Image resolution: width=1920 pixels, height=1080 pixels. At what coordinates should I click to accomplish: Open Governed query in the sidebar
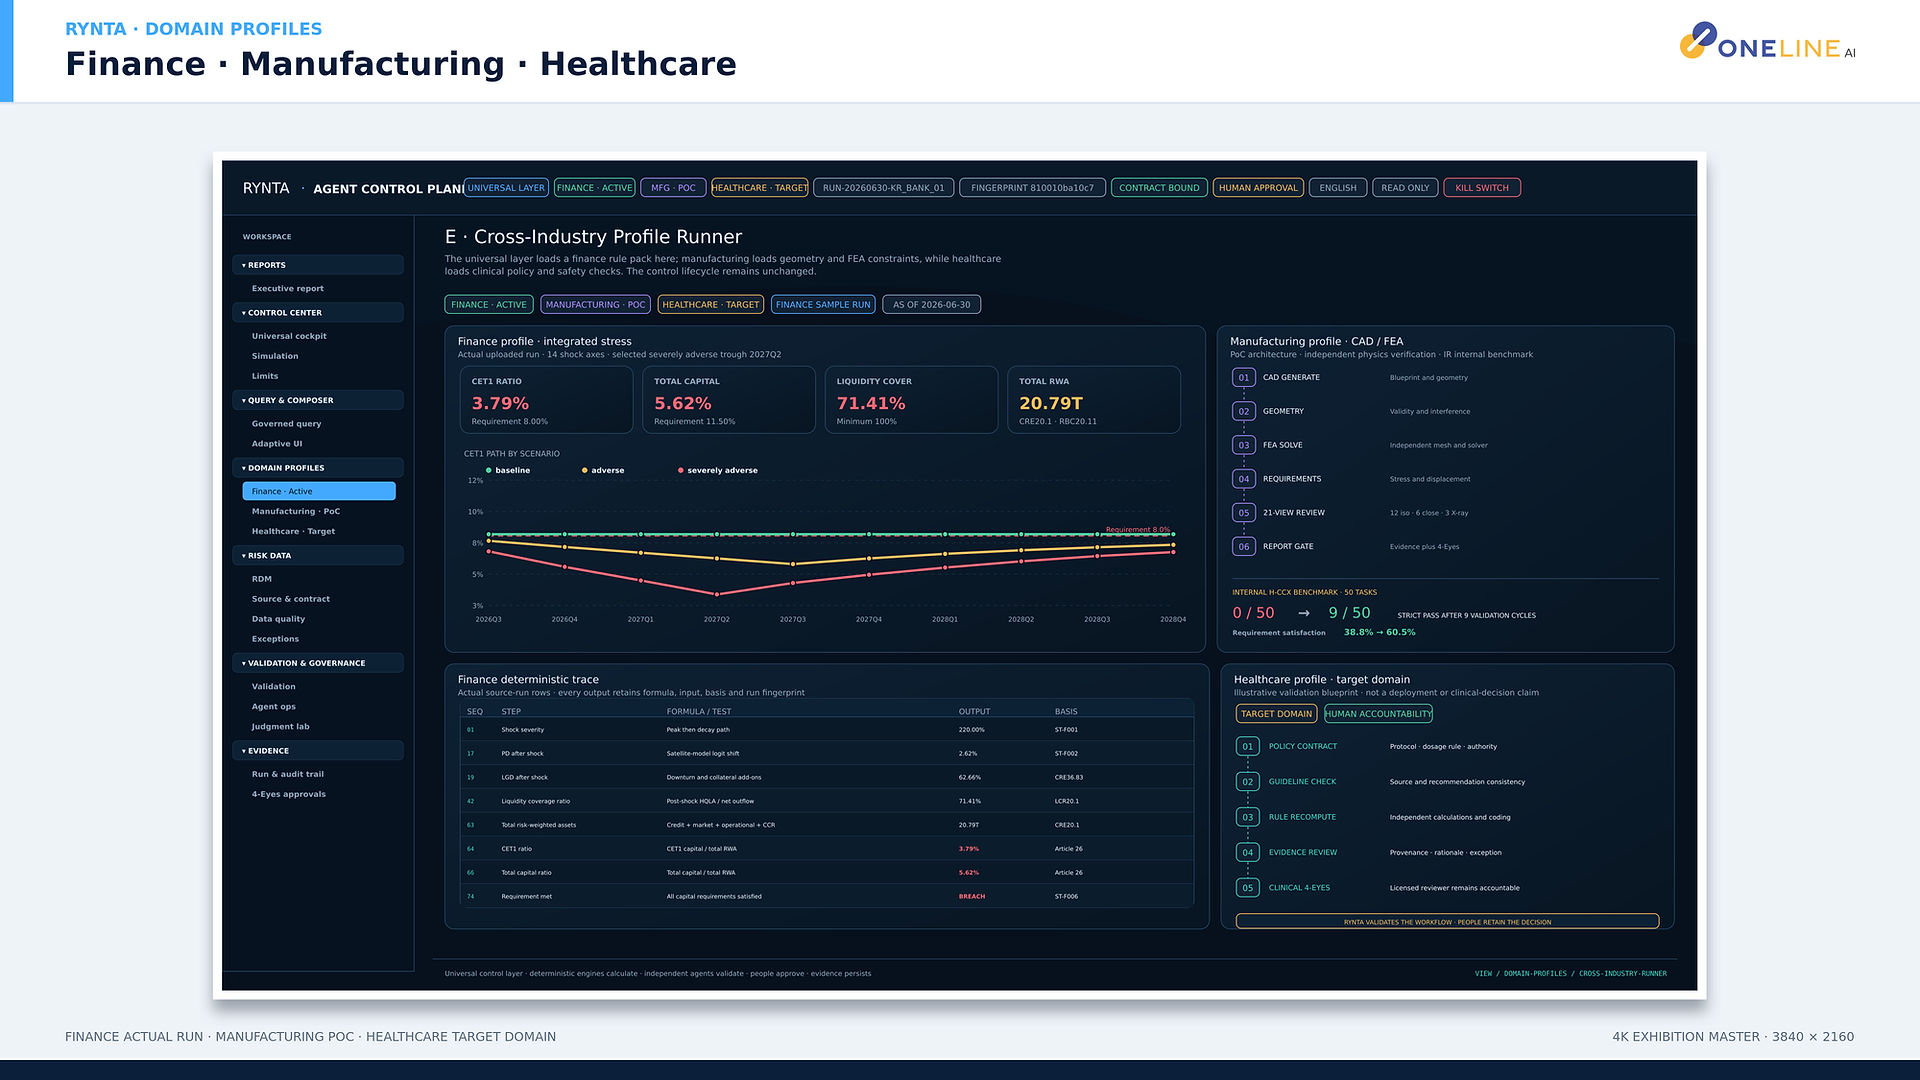click(x=287, y=424)
